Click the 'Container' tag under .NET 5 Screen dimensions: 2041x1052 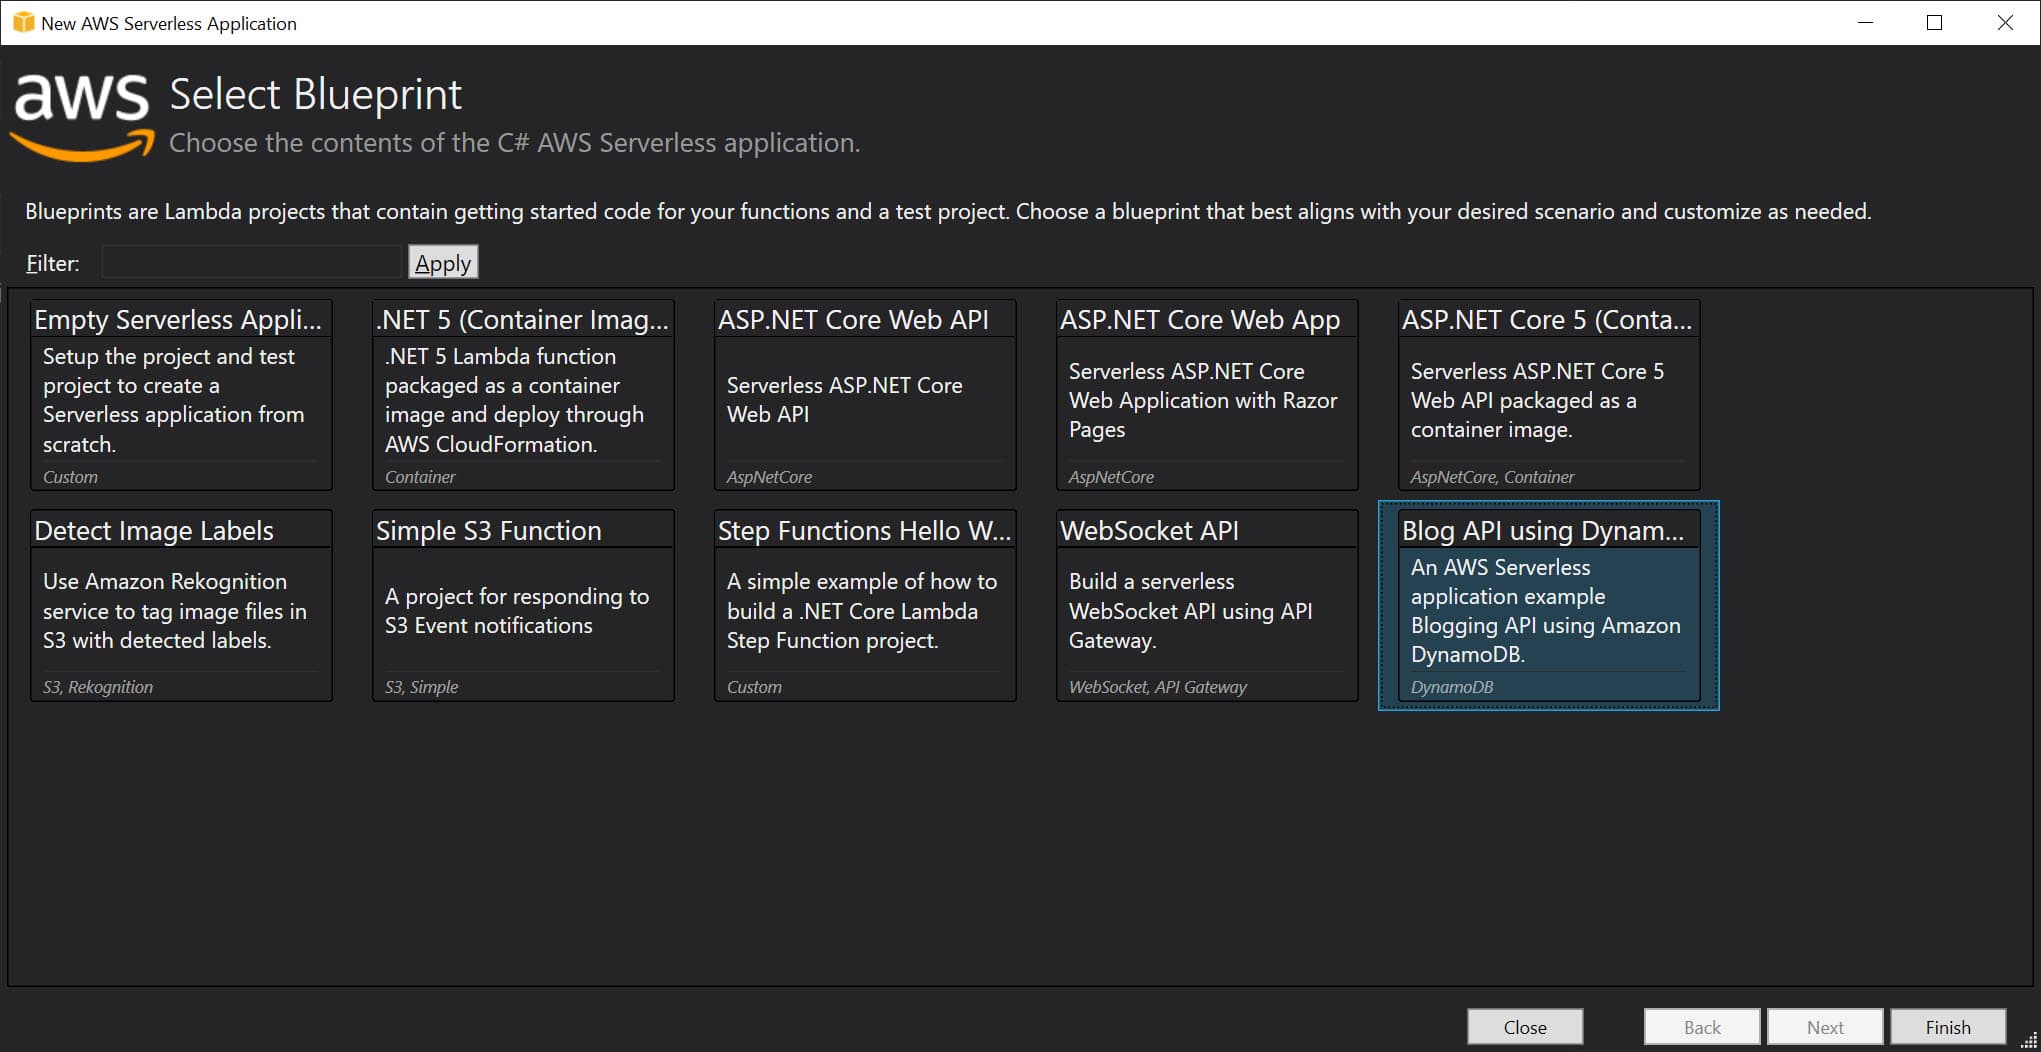[420, 477]
